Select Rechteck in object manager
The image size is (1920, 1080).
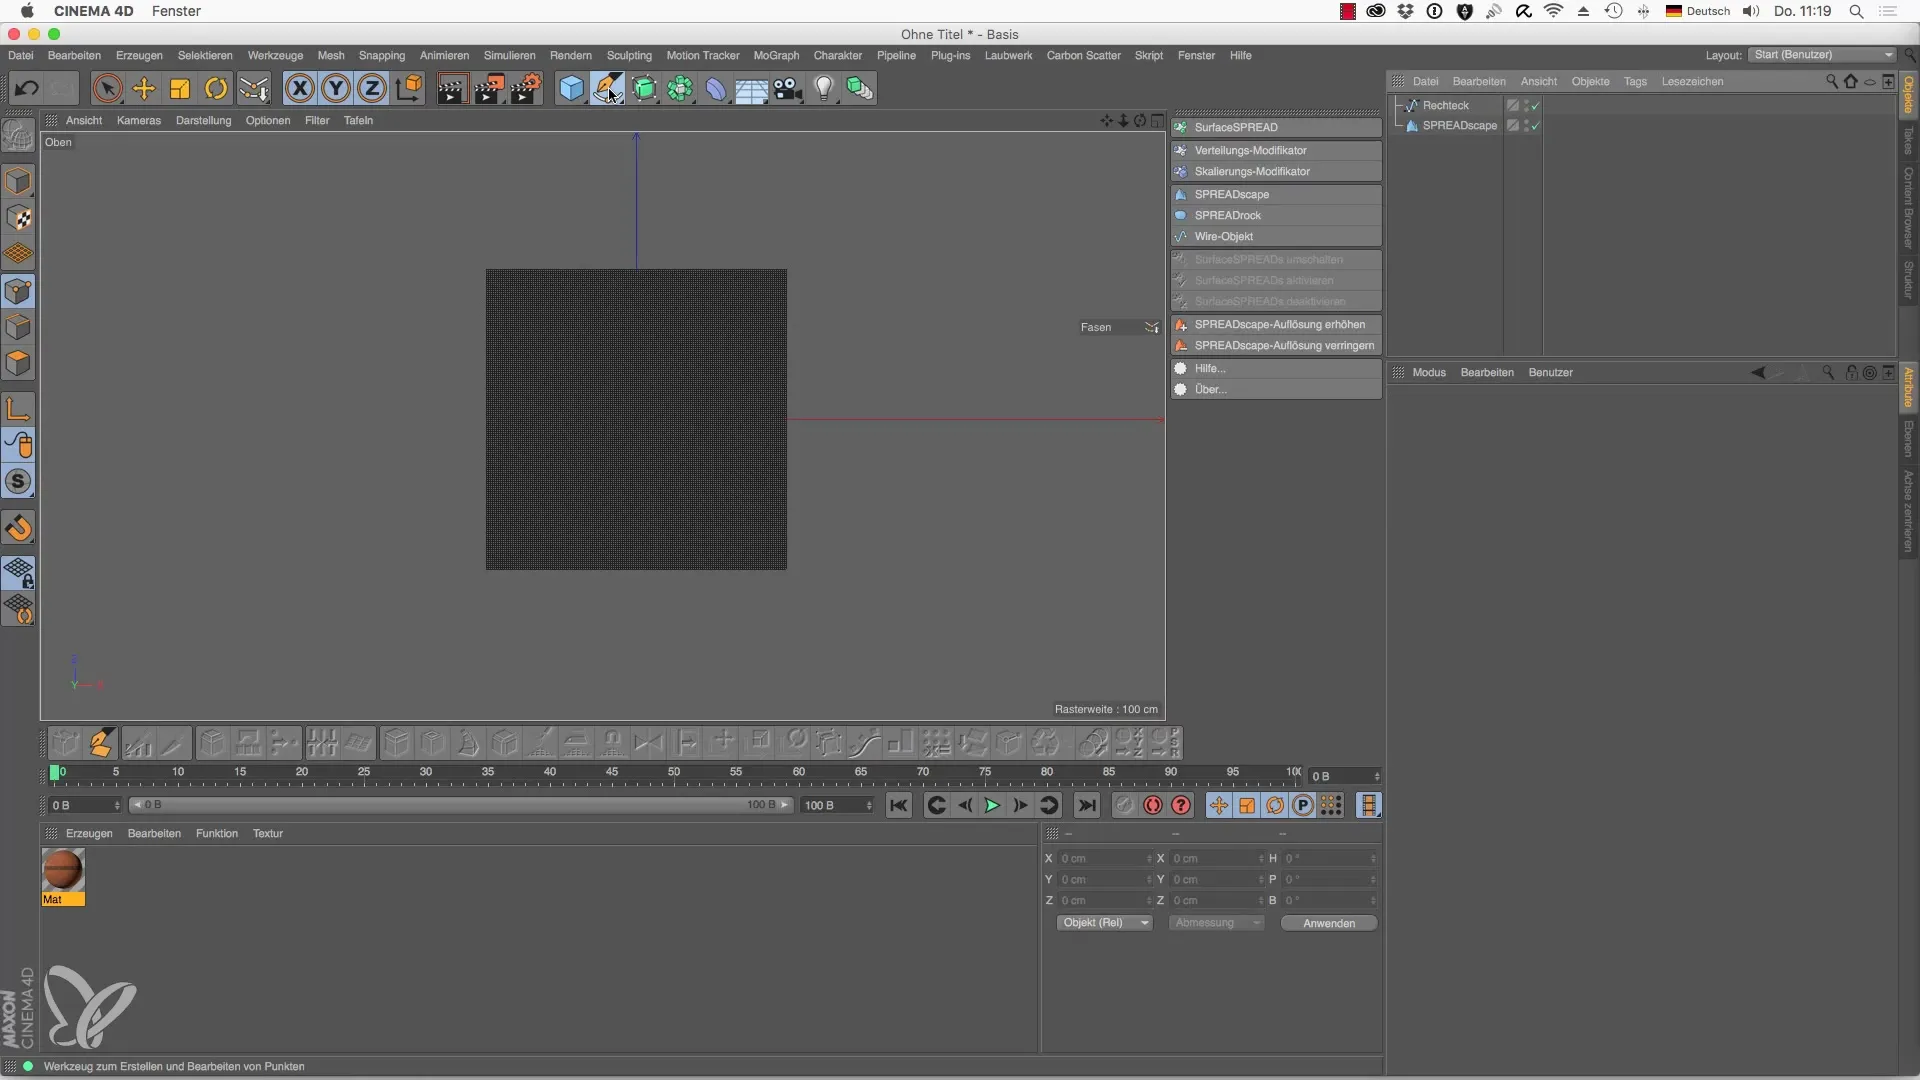click(x=1445, y=105)
